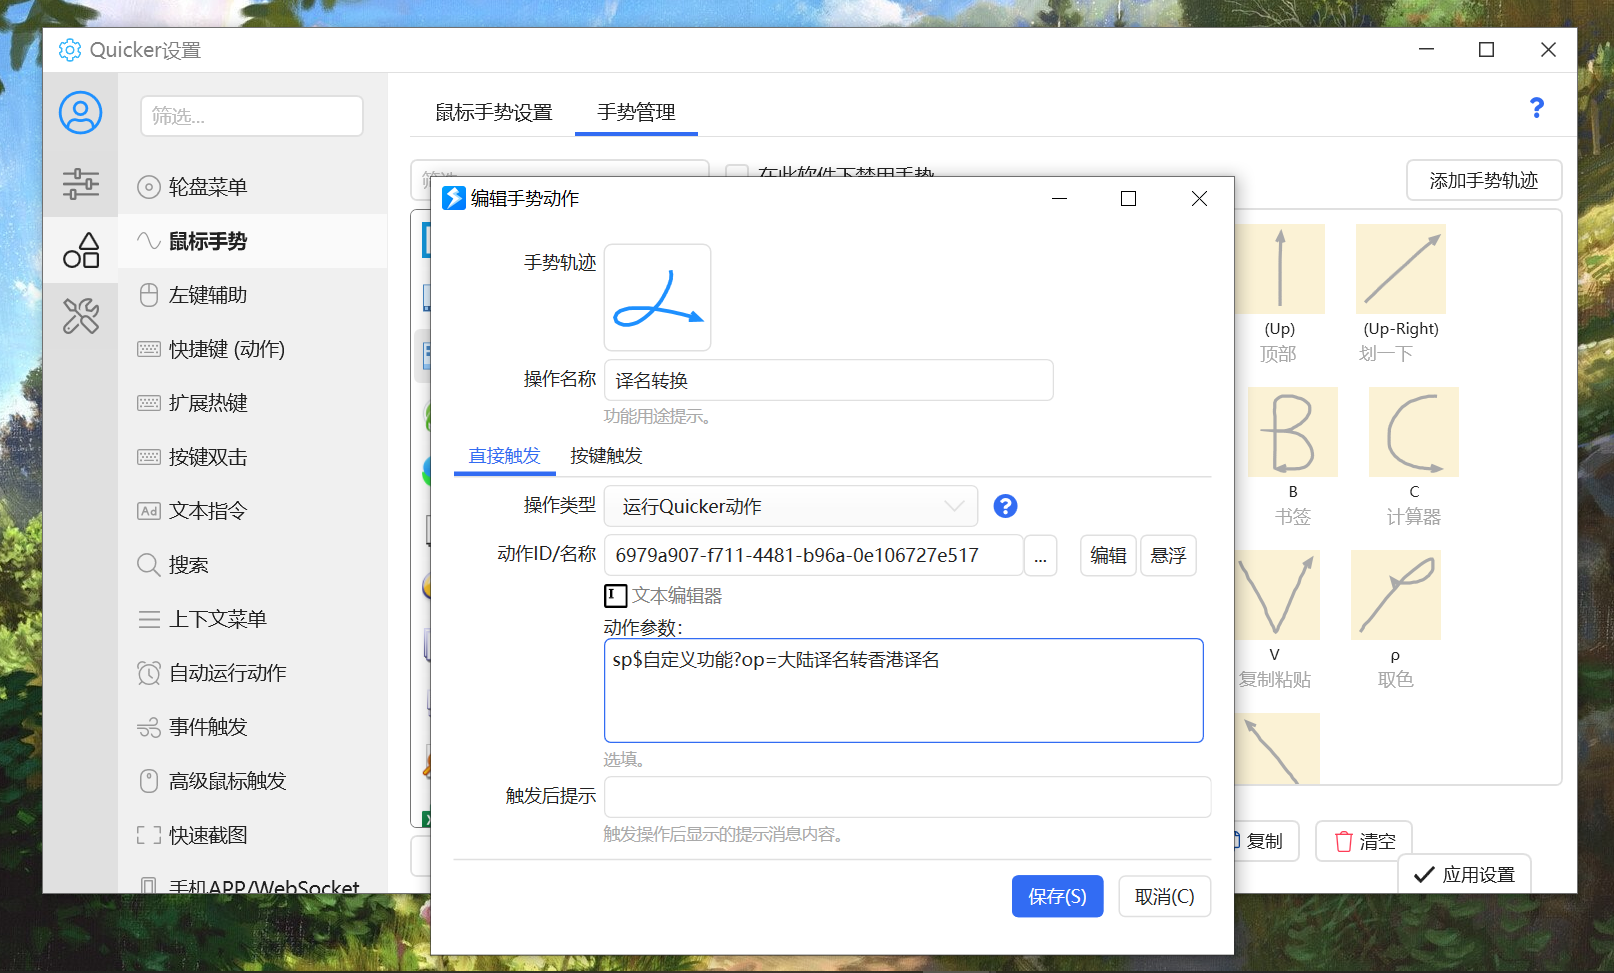This screenshot has width=1614, height=973.
Task: Save with the 保存(S) button
Action: click(1057, 896)
